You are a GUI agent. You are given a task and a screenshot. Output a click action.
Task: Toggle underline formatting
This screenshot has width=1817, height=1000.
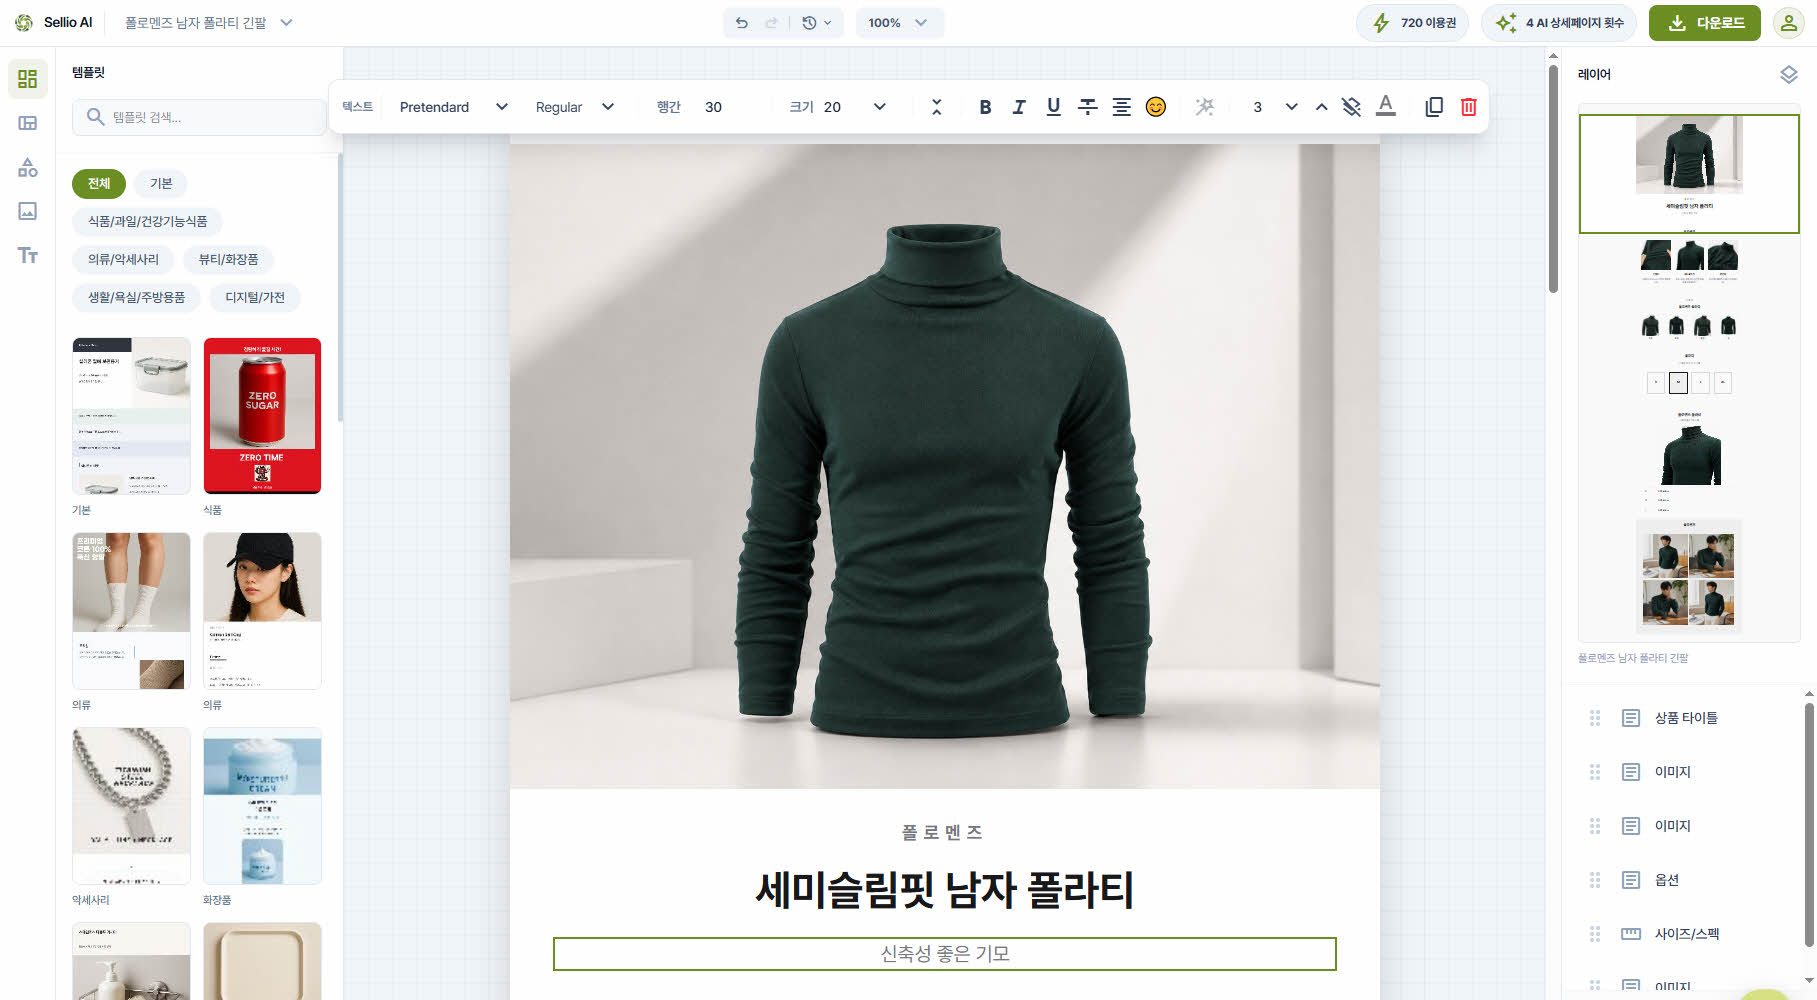[x=1053, y=107]
